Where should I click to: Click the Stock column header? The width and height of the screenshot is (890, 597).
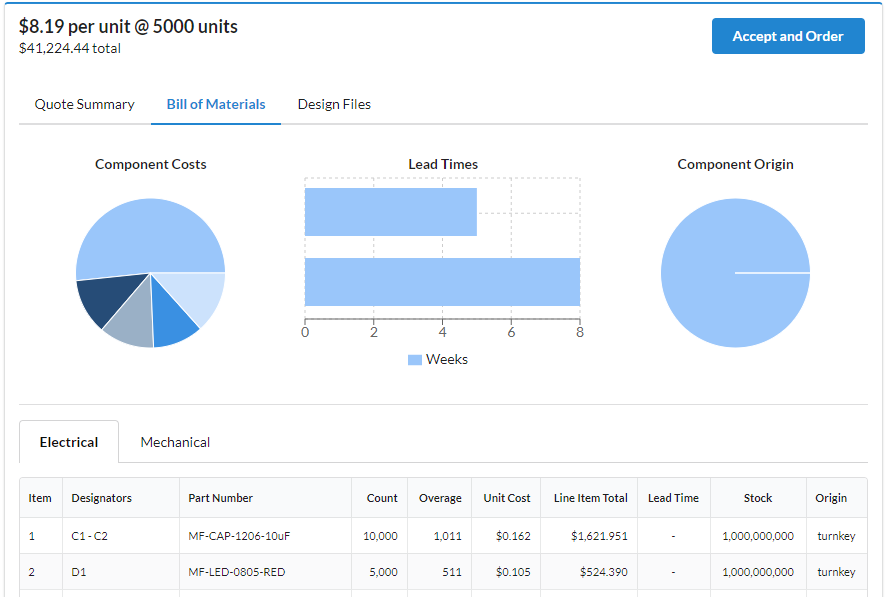point(757,498)
